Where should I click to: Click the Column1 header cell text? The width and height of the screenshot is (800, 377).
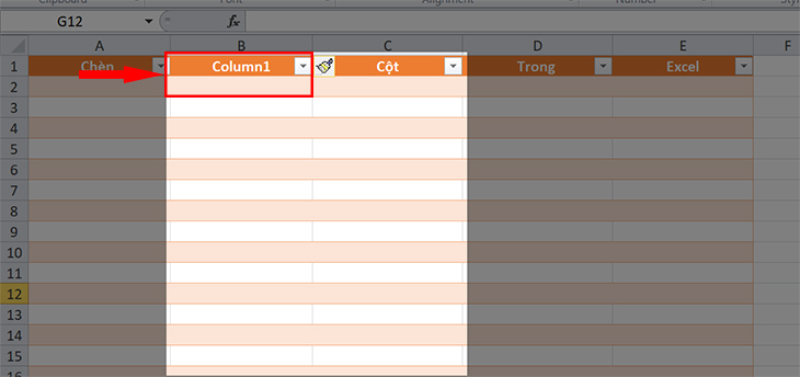241,66
